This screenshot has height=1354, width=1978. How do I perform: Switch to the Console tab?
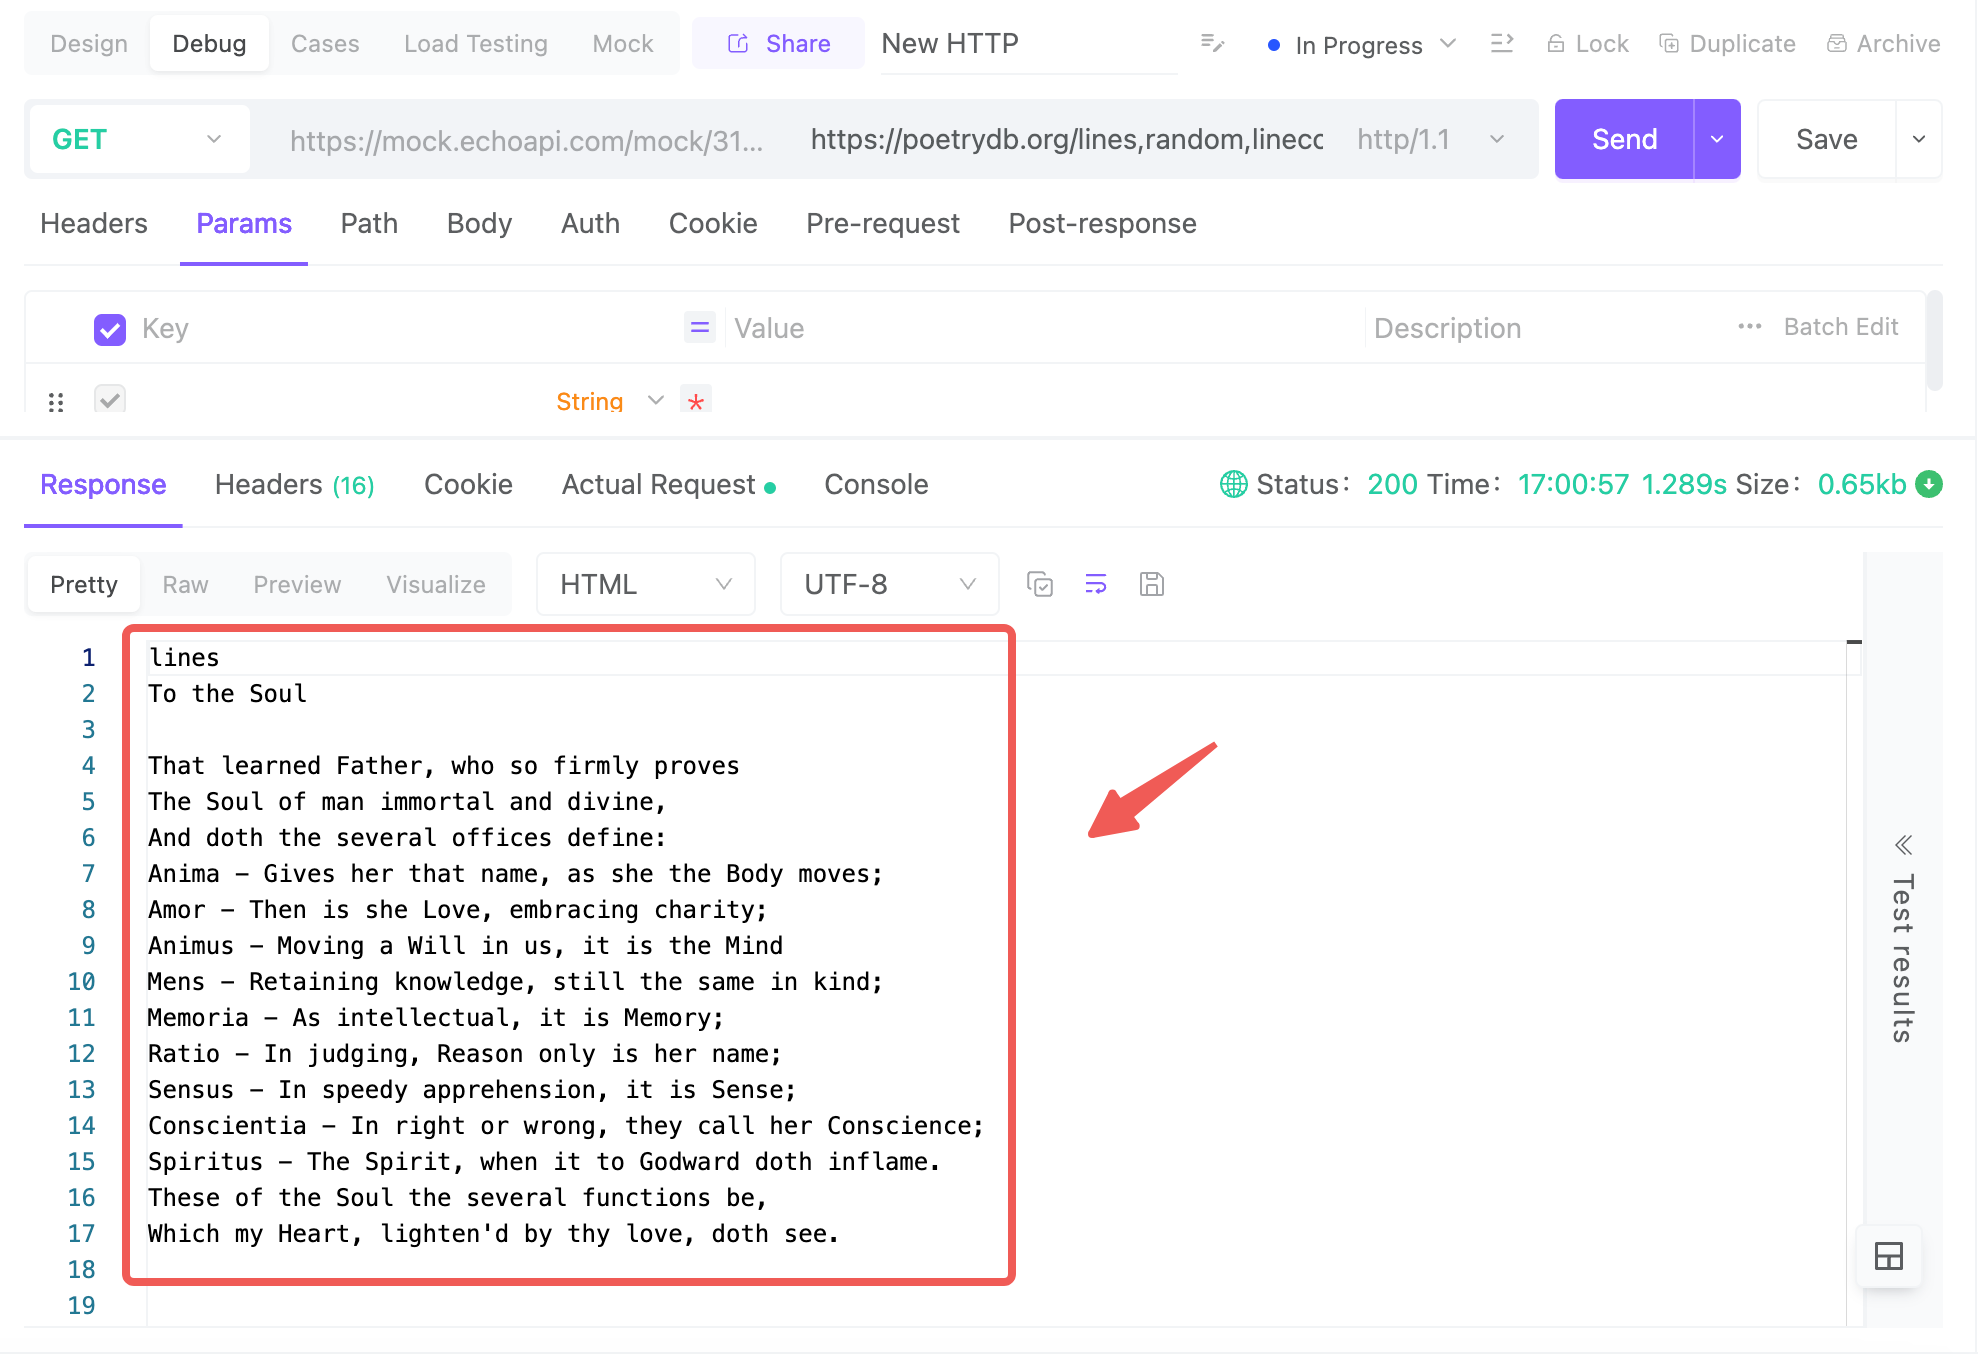[878, 484]
